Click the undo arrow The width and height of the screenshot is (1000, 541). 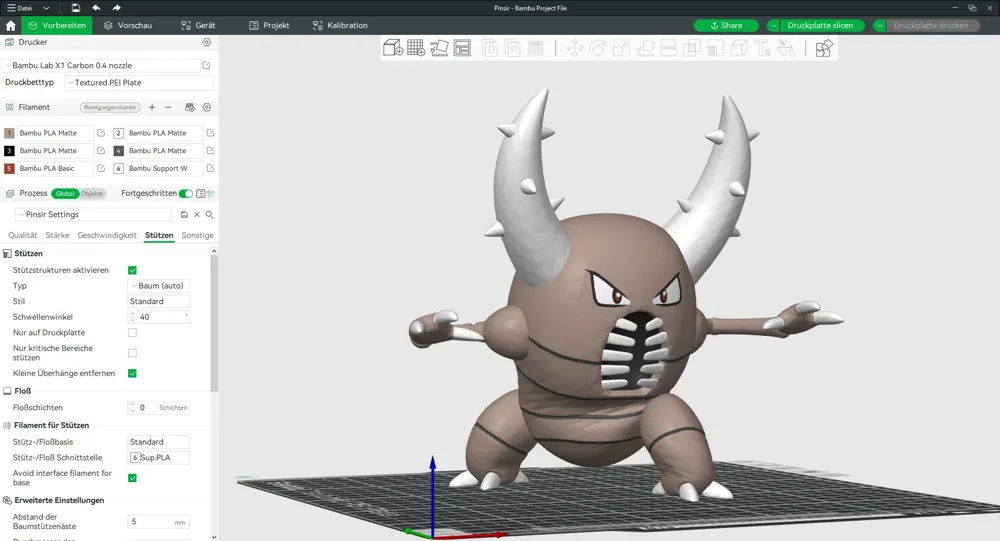96,8
